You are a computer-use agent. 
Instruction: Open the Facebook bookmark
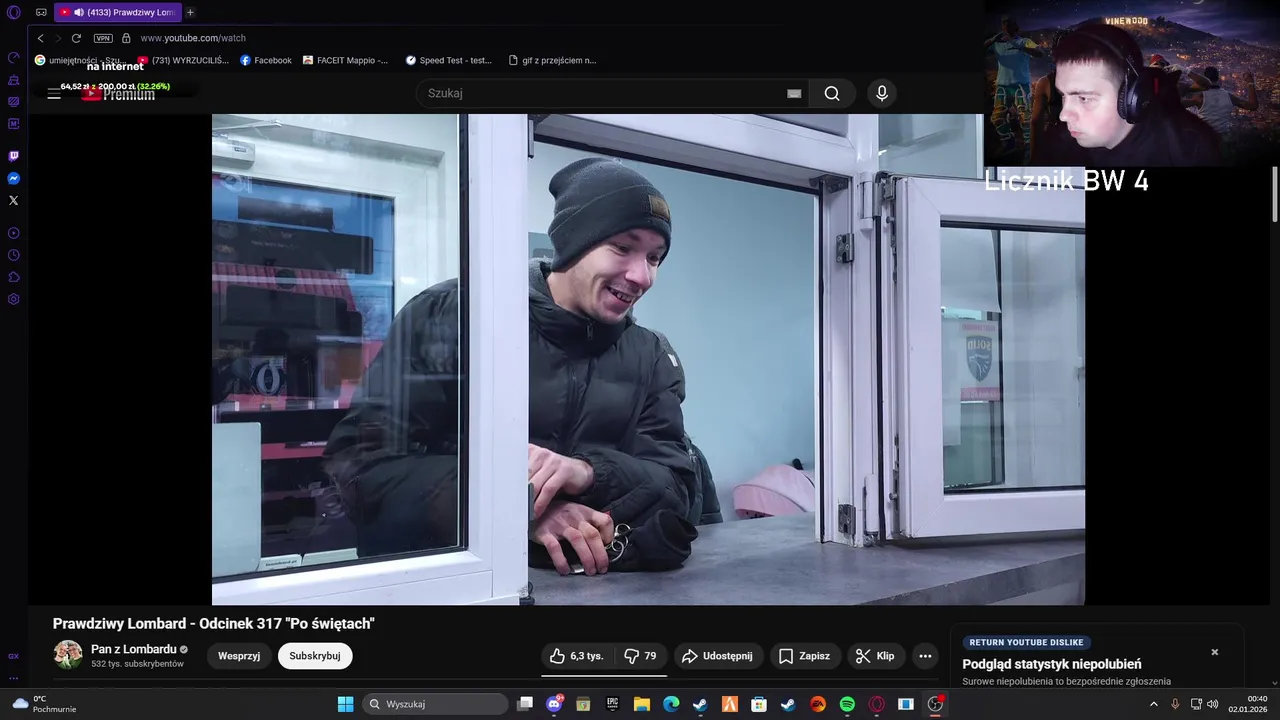266,60
